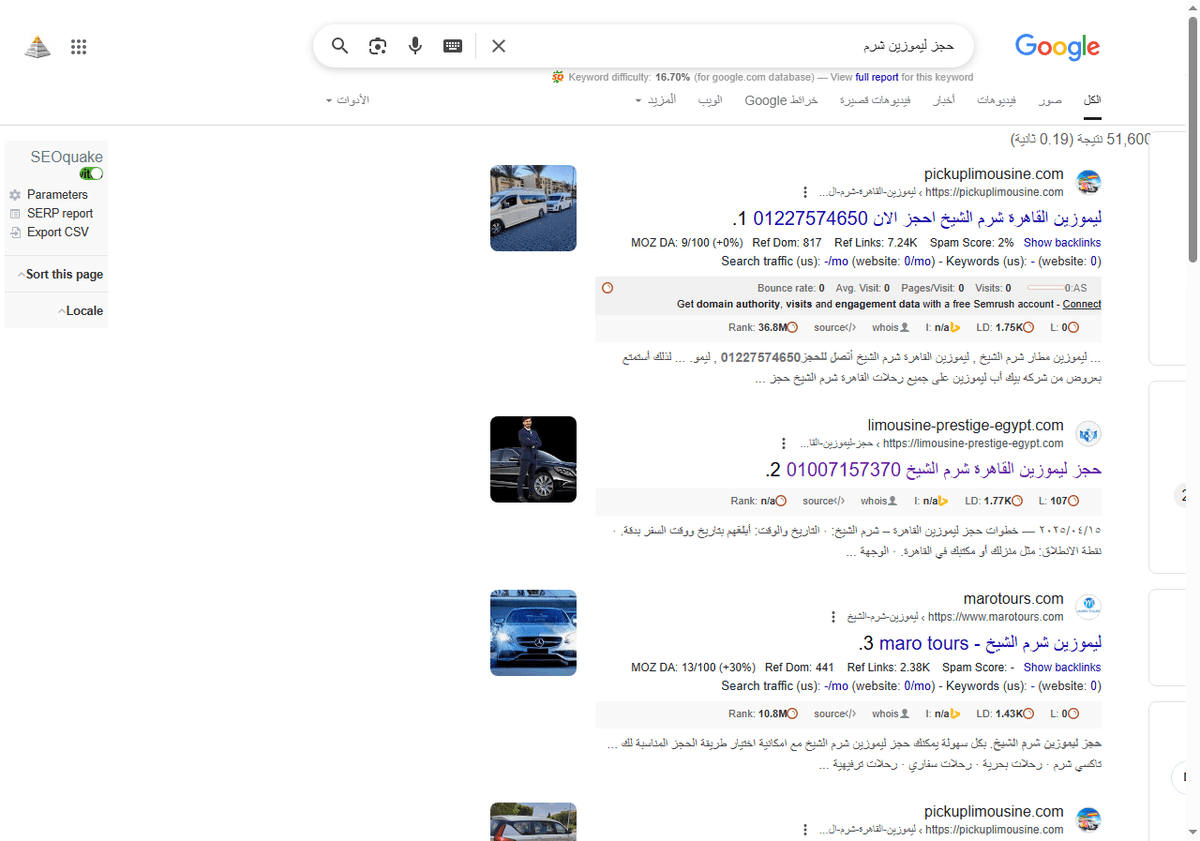Viewport: 1200px width, 841px height.
Task: Clear the search query with the X icon
Action: pyautogui.click(x=498, y=45)
